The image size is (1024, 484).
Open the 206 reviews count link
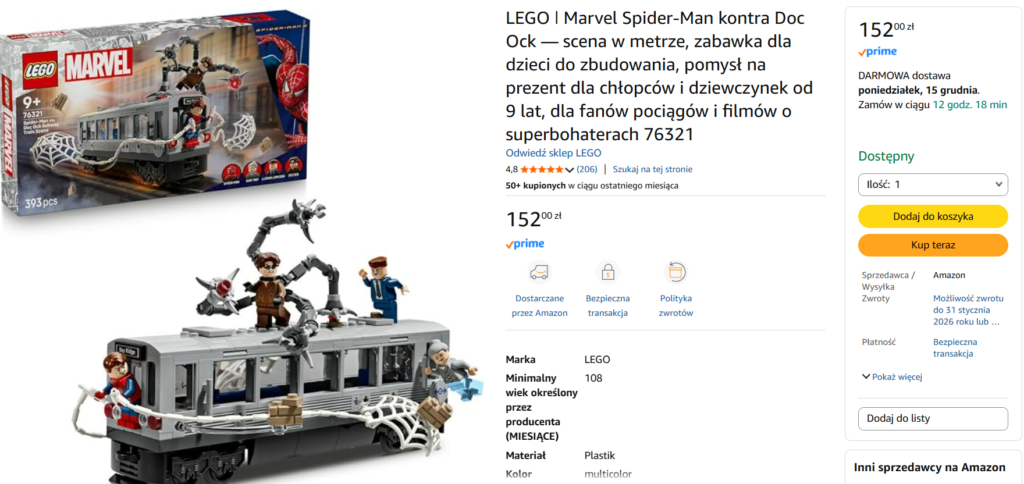click(x=587, y=169)
